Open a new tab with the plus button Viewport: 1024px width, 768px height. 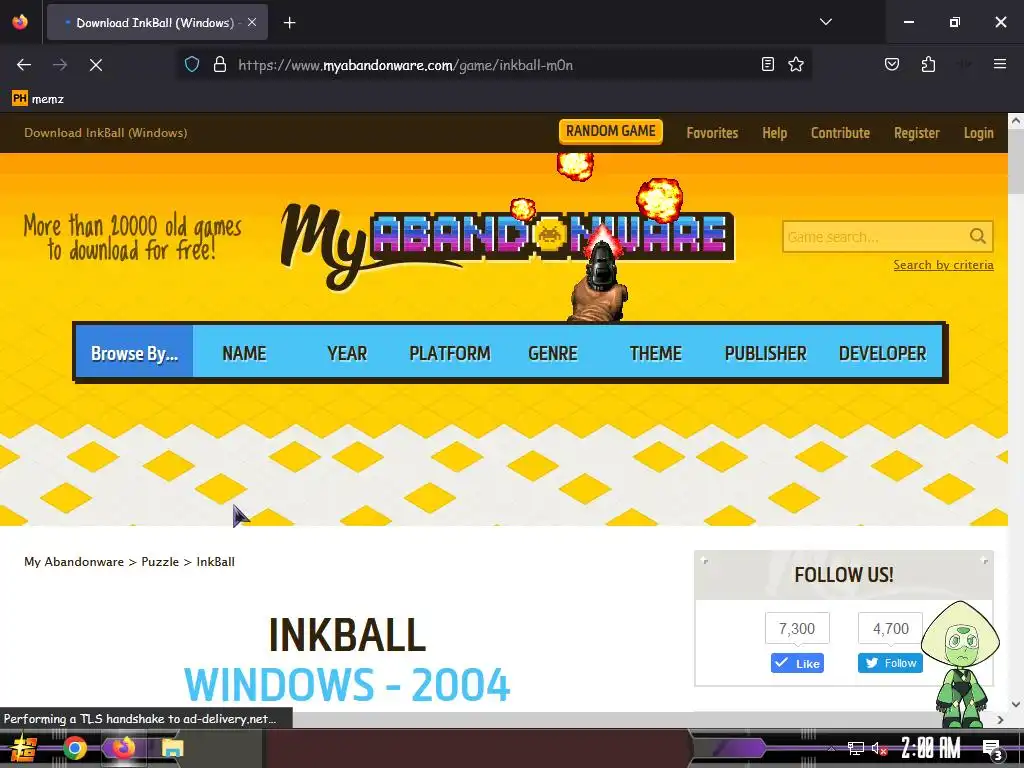click(x=289, y=23)
